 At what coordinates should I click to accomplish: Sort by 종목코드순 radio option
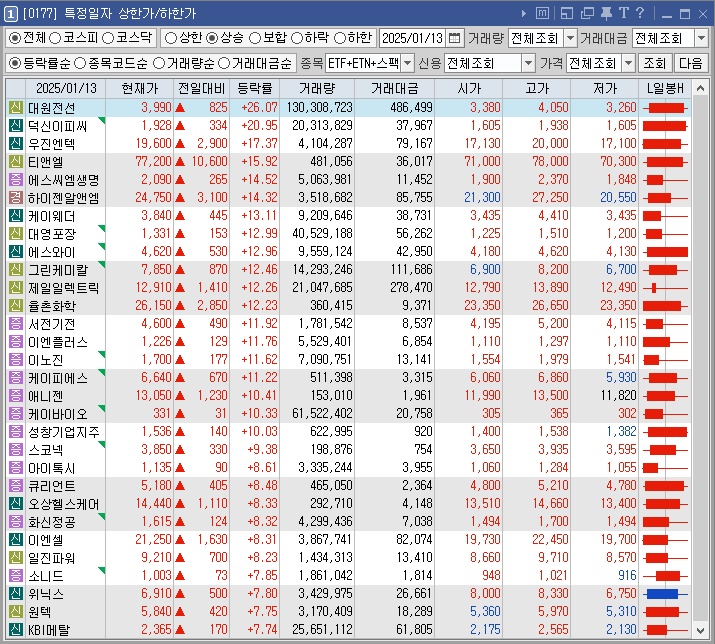pyautogui.click(x=80, y=63)
